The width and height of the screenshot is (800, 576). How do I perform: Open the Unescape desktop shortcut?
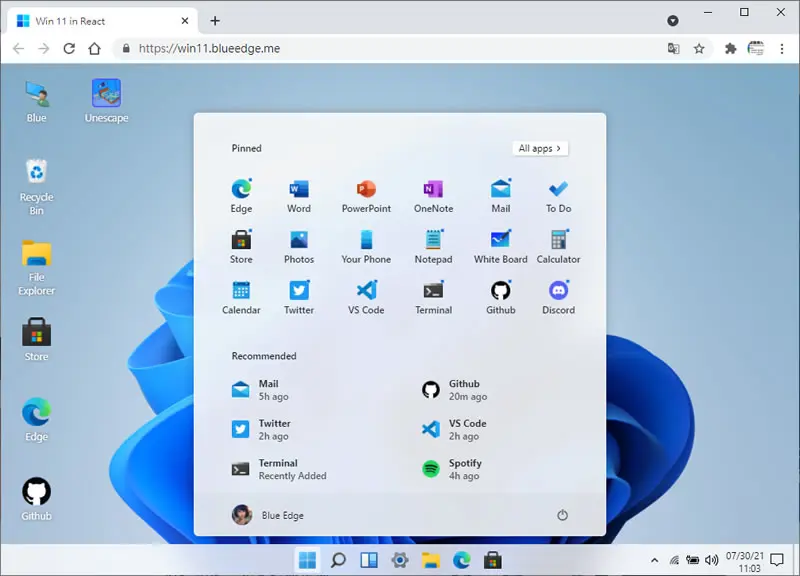106,101
